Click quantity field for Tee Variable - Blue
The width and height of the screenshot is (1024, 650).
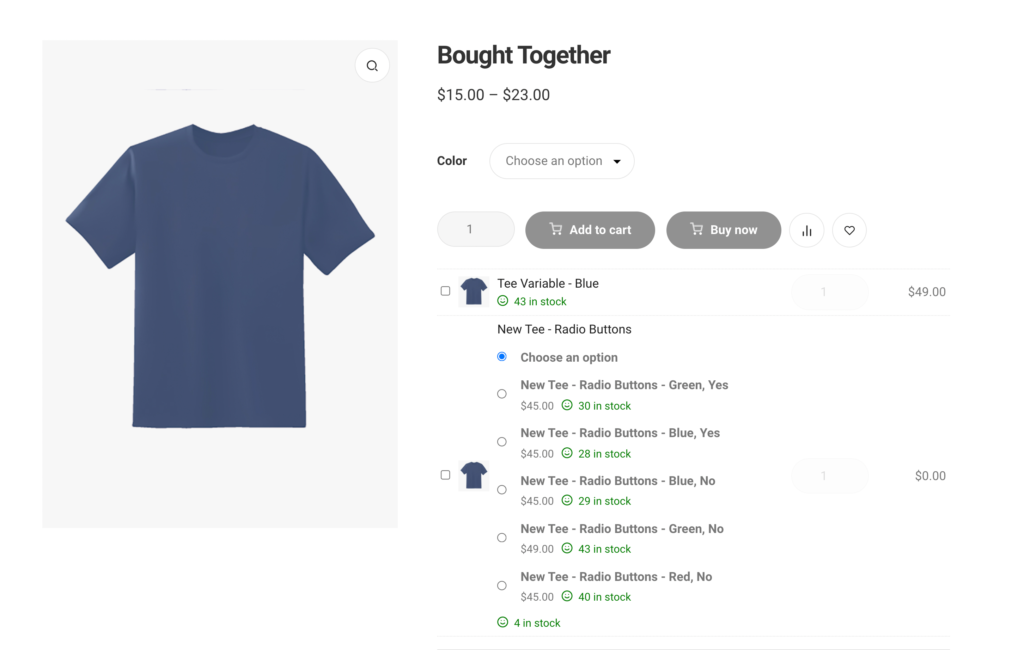829,292
